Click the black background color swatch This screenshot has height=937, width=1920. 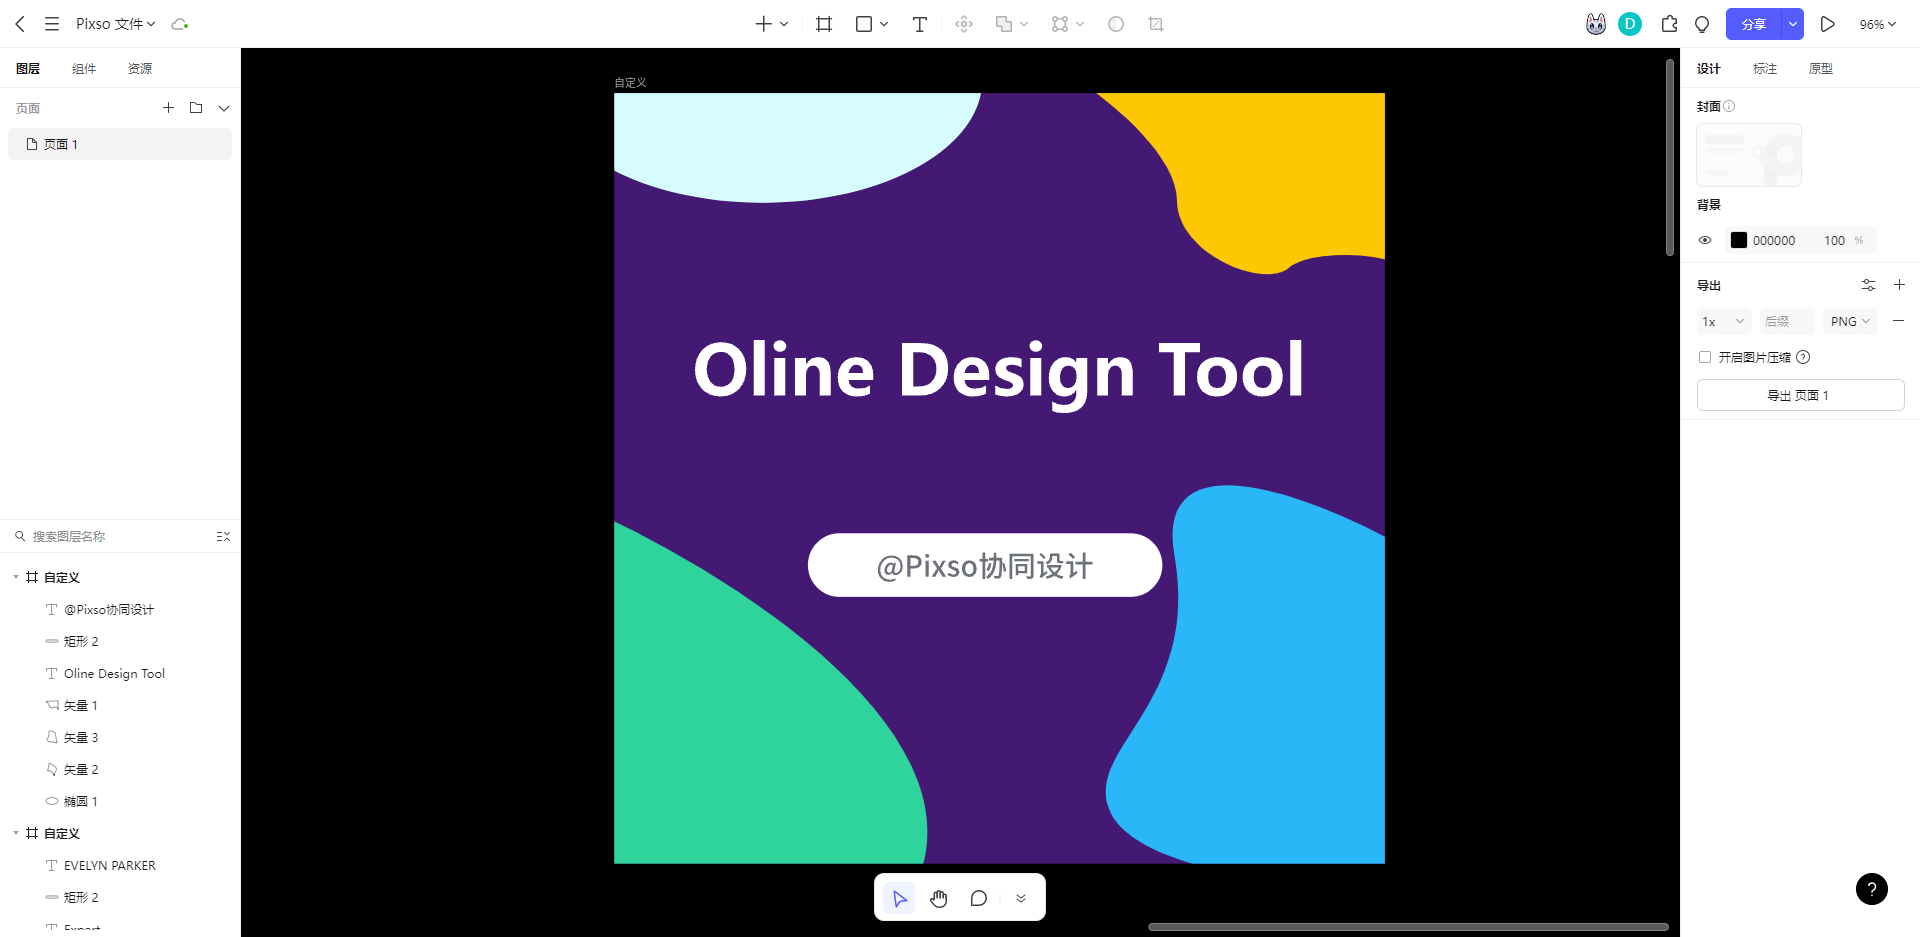[1739, 240]
